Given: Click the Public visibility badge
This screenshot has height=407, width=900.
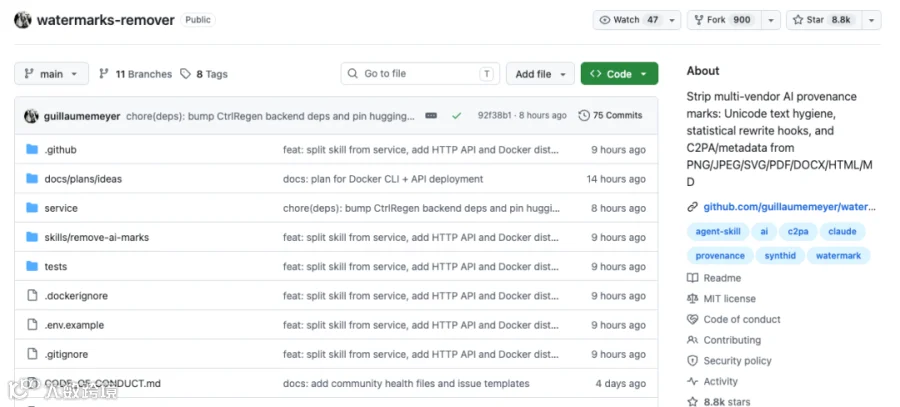Looking at the screenshot, I should point(198,20).
